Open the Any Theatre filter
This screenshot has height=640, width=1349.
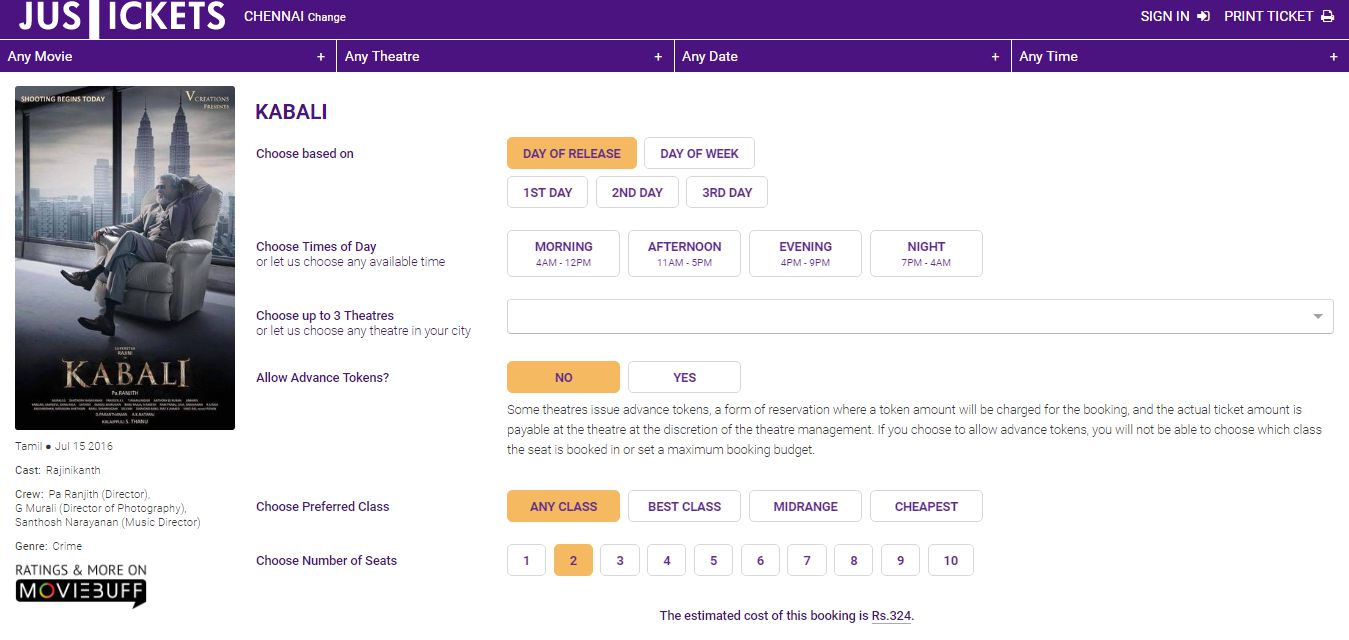(x=505, y=56)
